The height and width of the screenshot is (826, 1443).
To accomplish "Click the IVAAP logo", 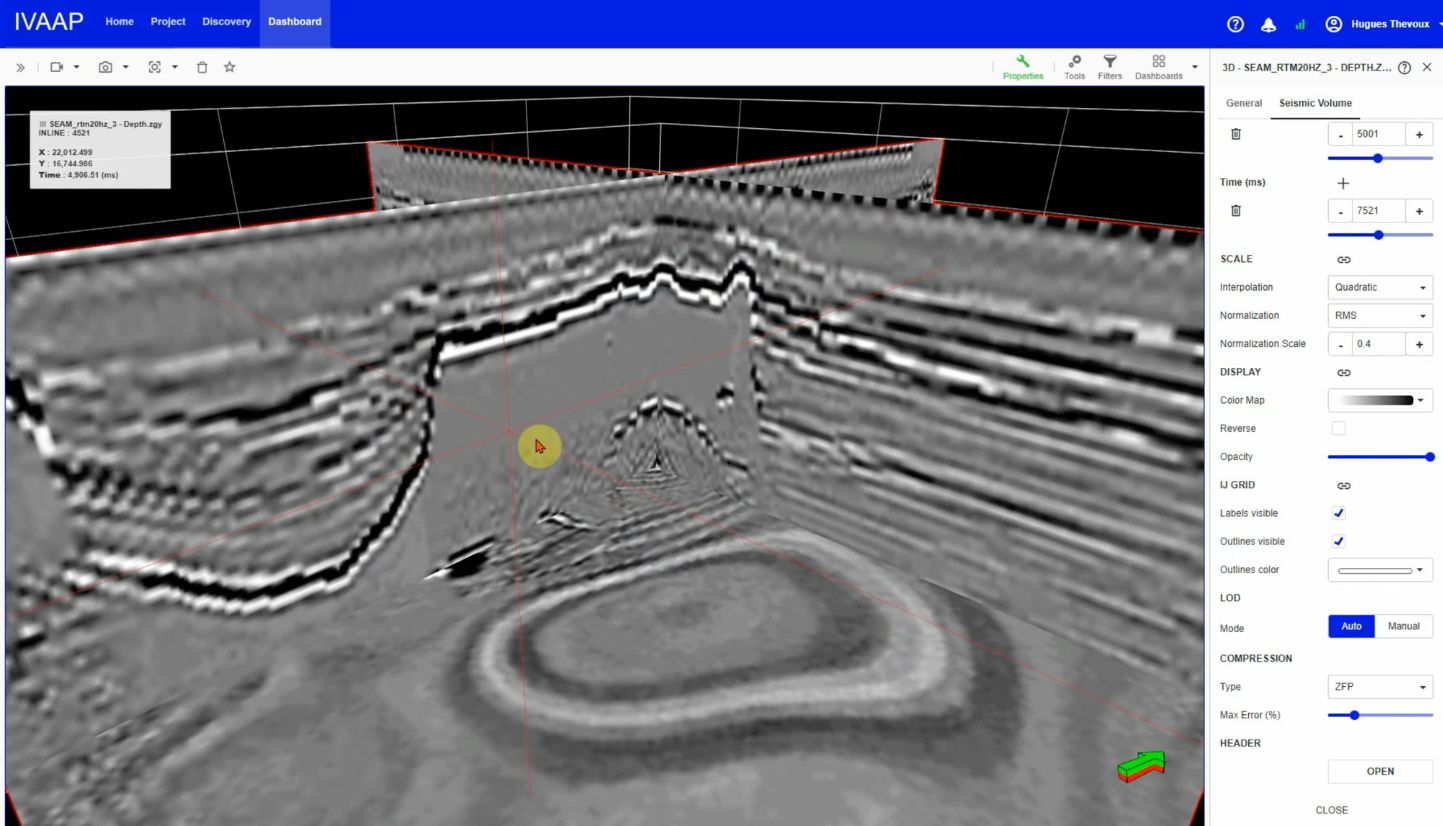I will [x=49, y=22].
